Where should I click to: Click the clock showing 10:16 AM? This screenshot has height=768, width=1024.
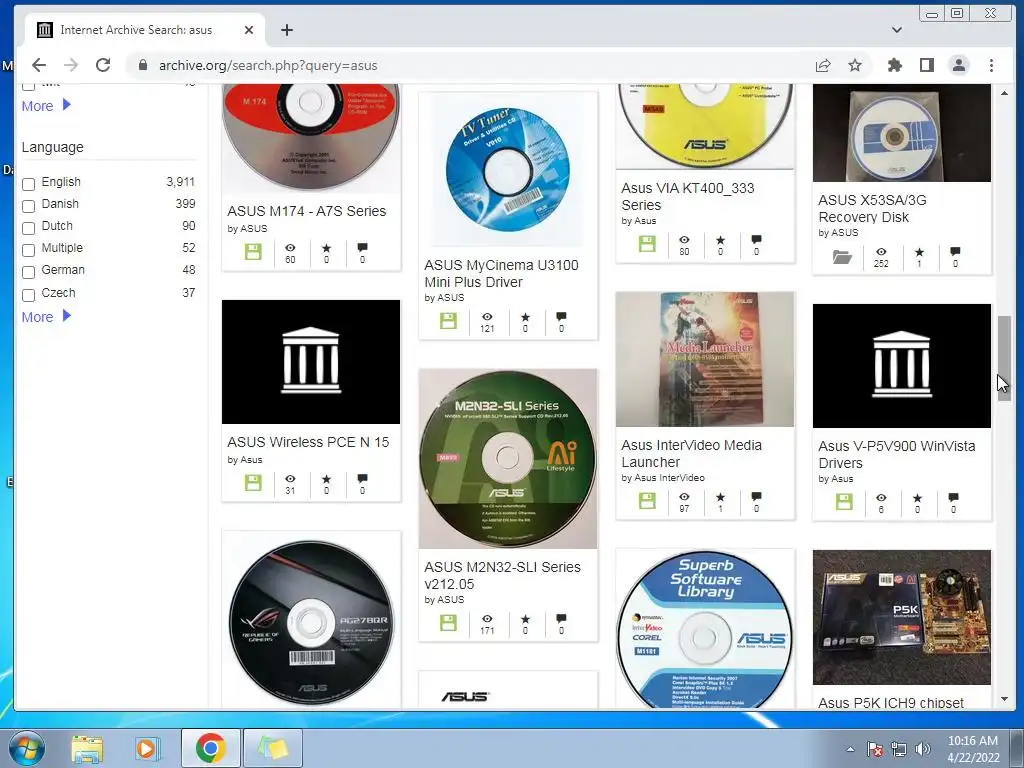click(972, 741)
